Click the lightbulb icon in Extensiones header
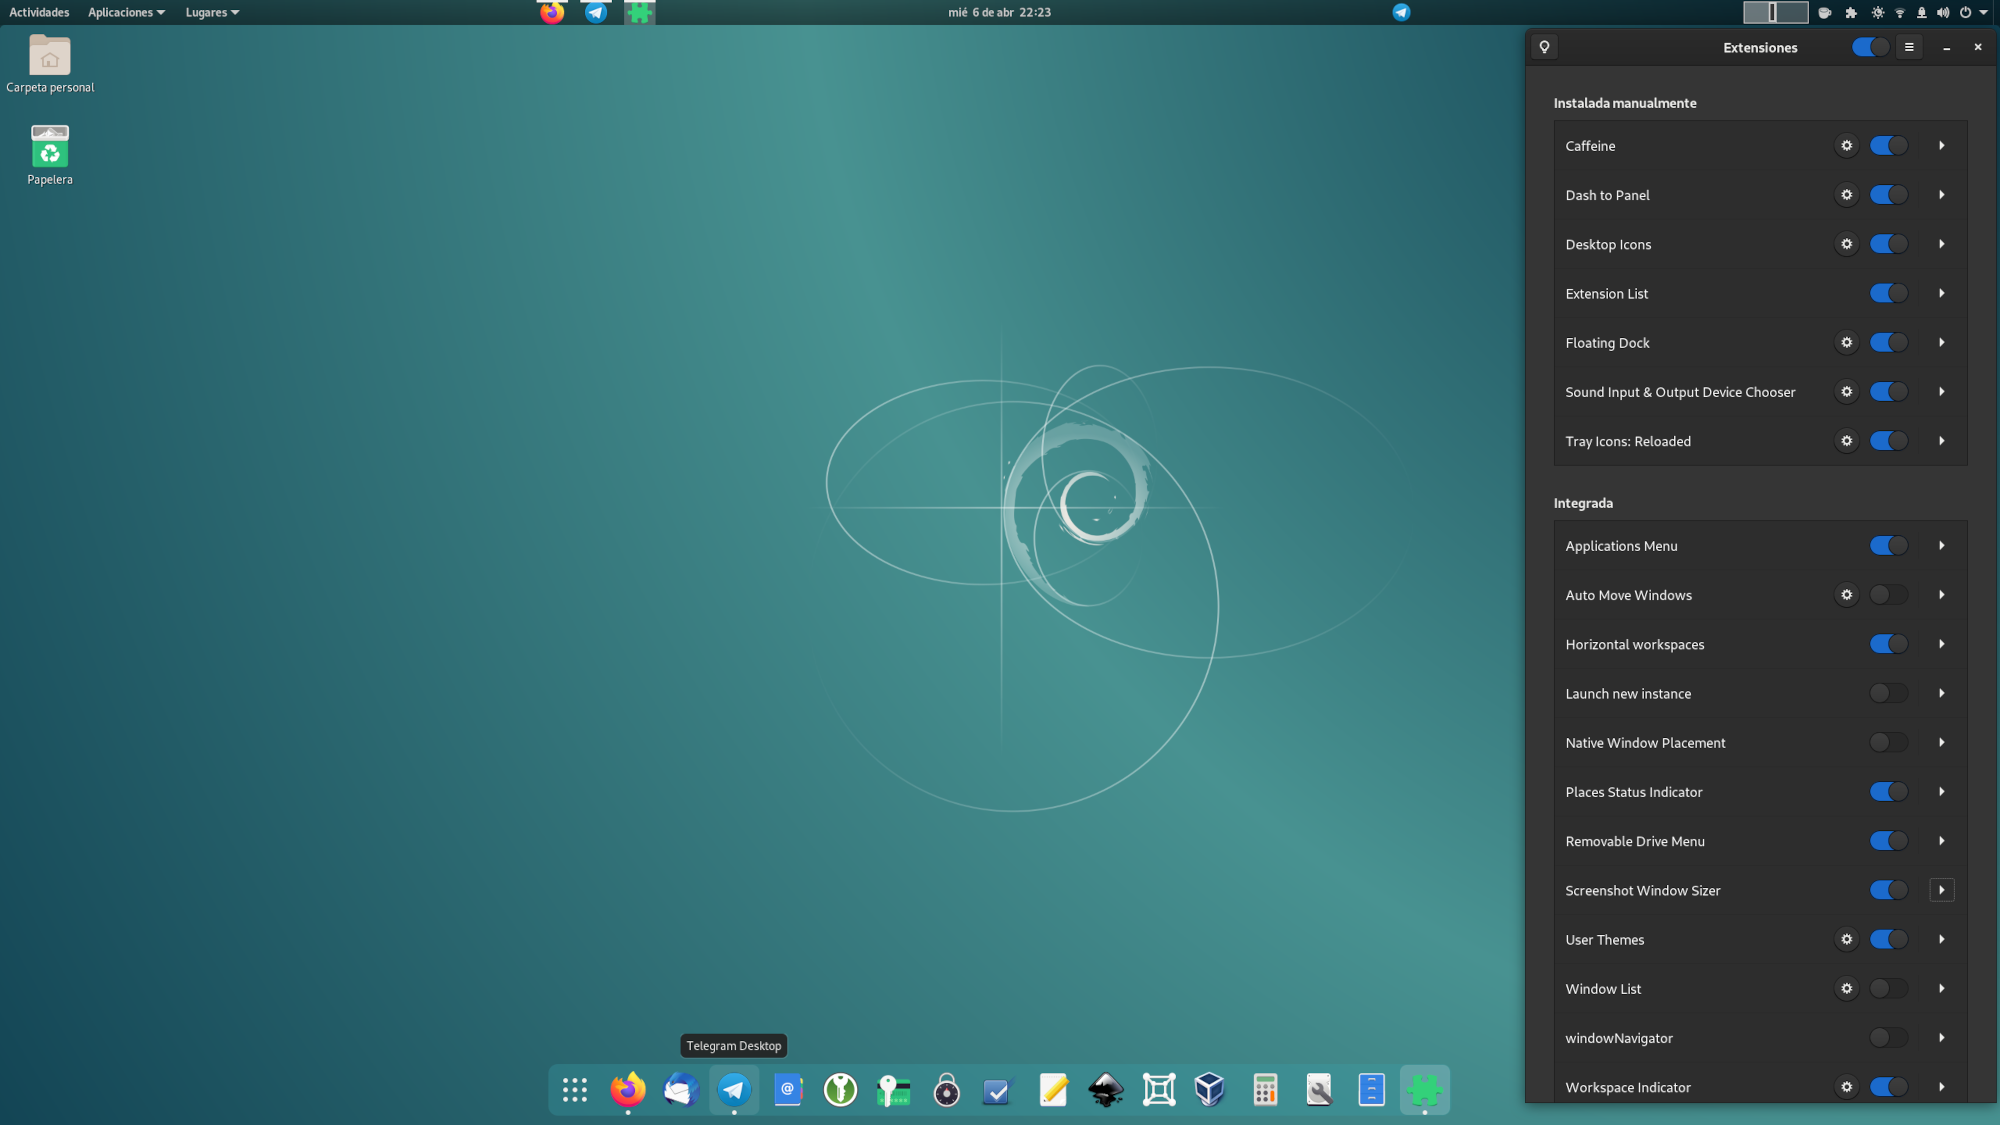The width and height of the screenshot is (2000, 1125). (x=1545, y=47)
